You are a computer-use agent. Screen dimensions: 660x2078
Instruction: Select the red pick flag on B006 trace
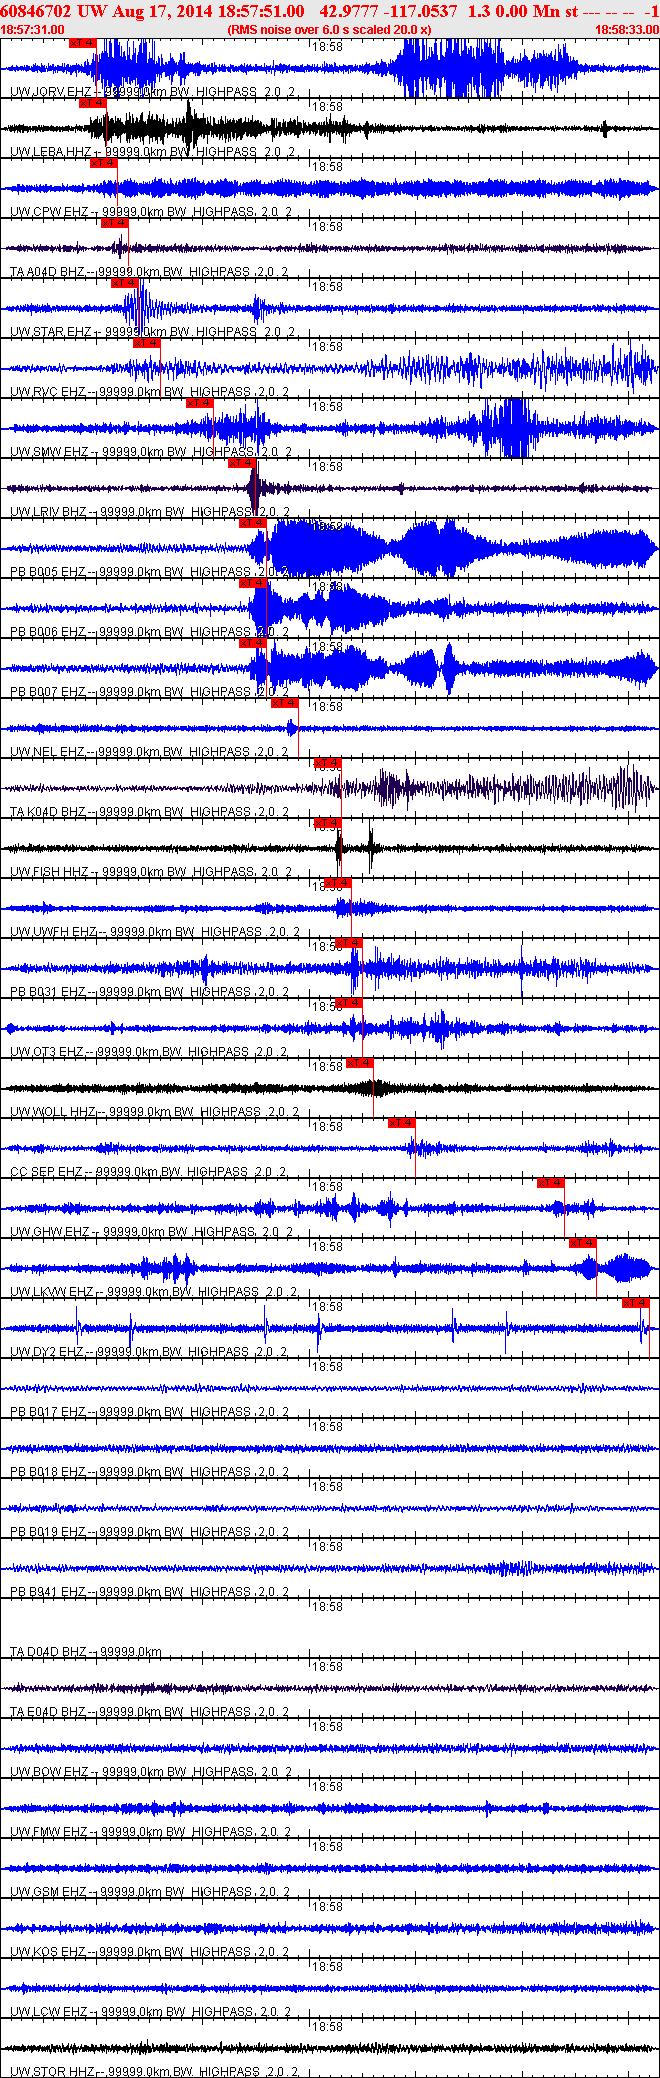(253, 583)
